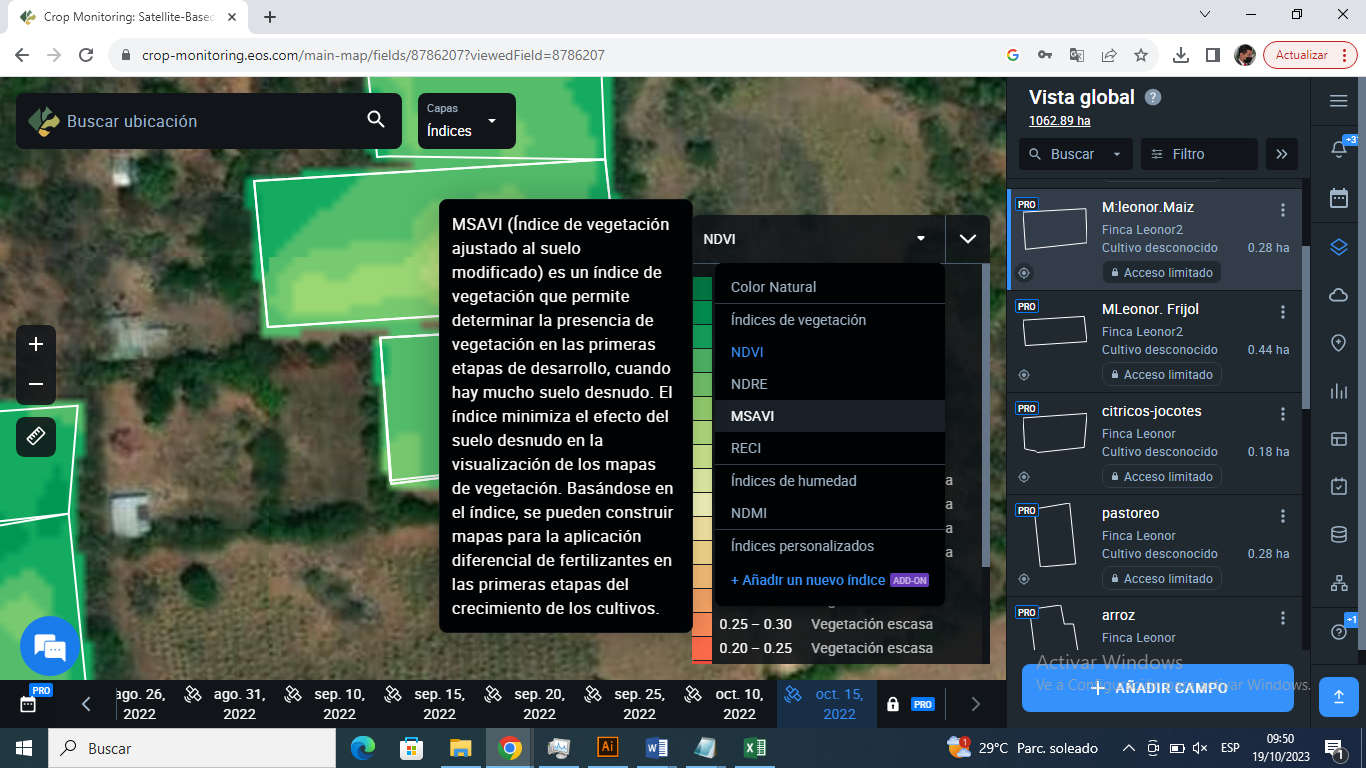Open the scouting location pin icon
The height and width of the screenshot is (768, 1366).
point(1338,343)
